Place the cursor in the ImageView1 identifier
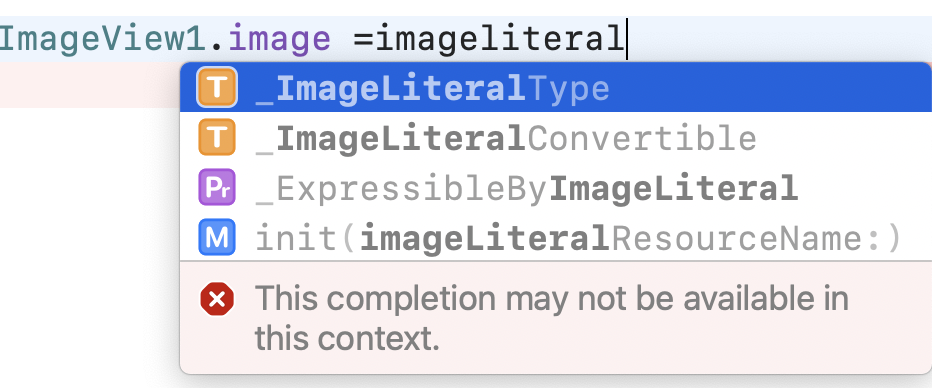 [x=103, y=39]
